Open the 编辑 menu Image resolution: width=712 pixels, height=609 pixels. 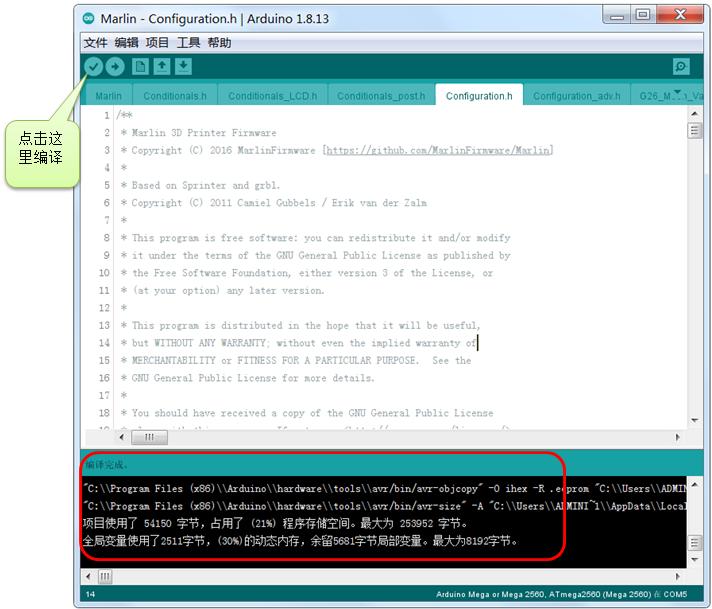(x=126, y=43)
